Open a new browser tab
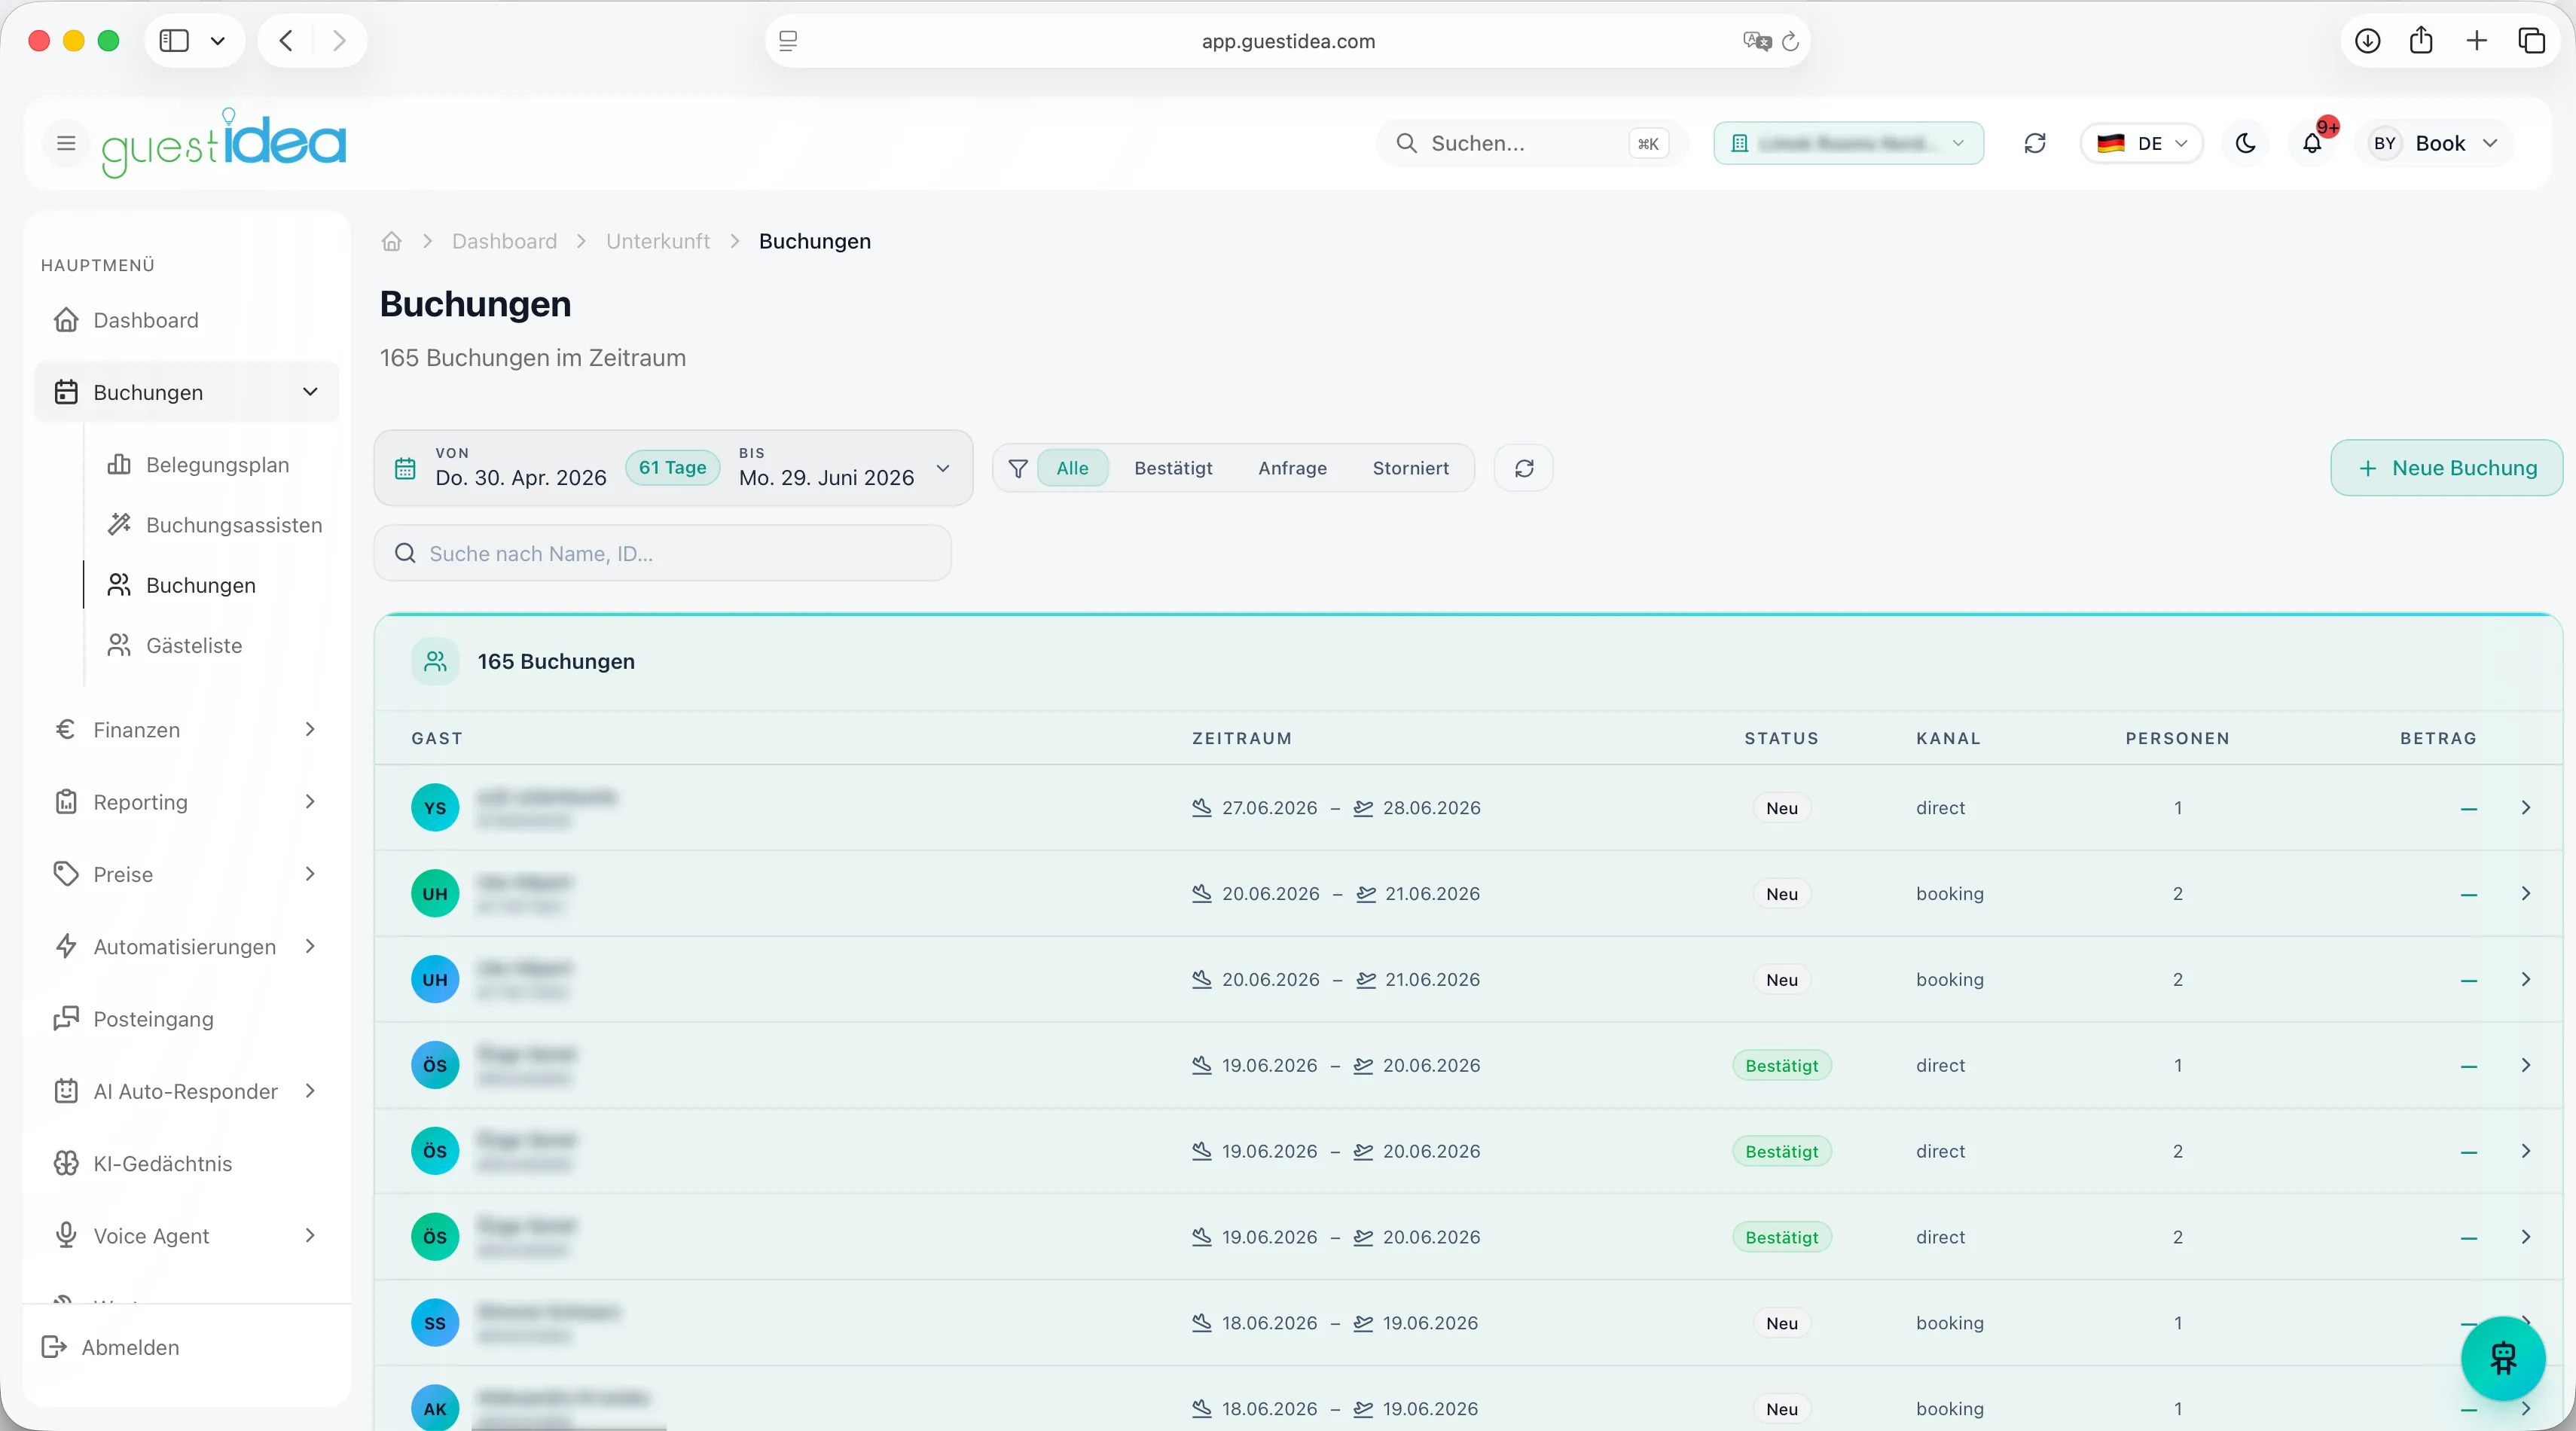The width and height of the screenshot is (2576, 1431). click(x=2476, y=40)
